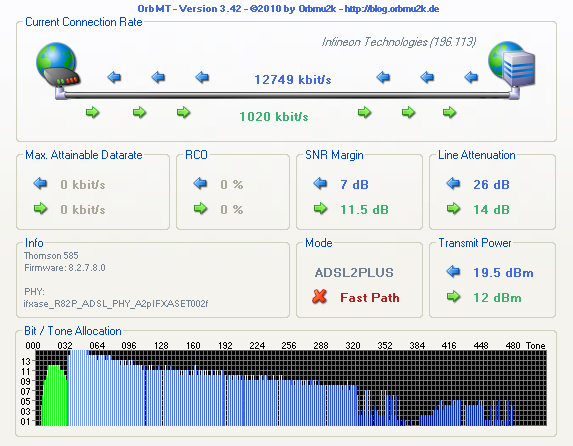Click the PHY version string in Info

point(115,304)
